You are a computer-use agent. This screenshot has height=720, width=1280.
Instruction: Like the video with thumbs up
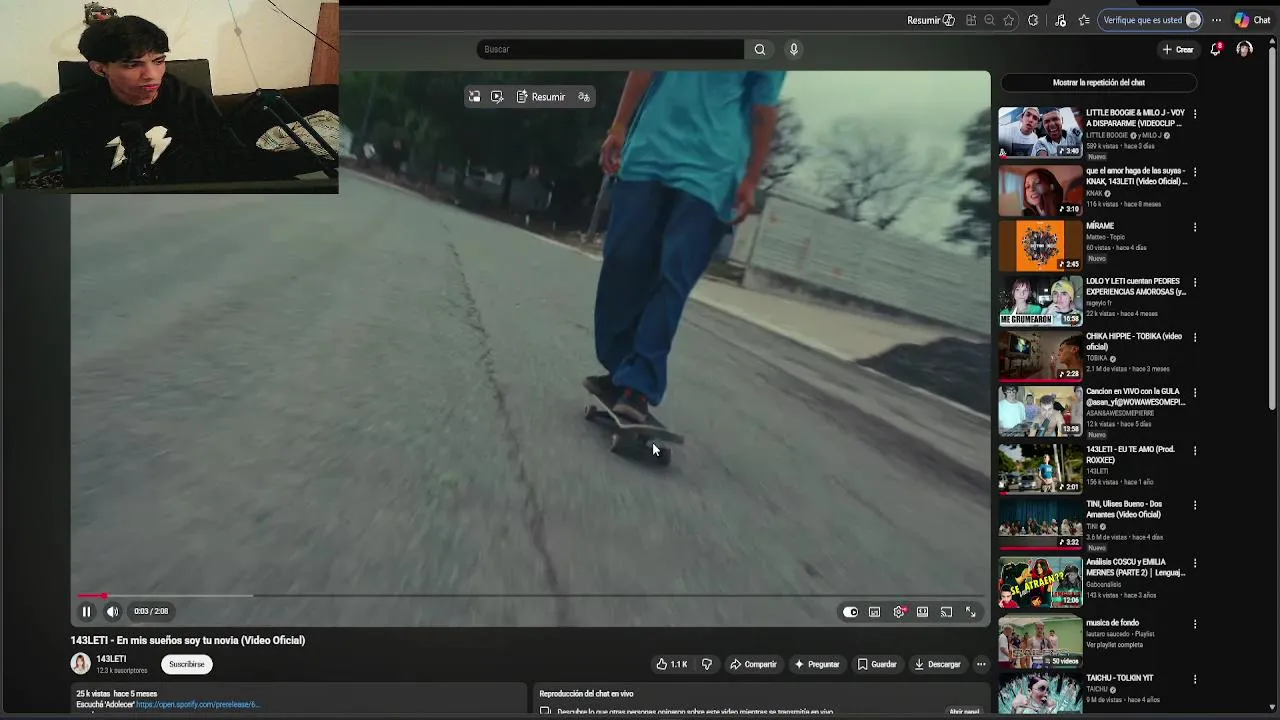(x=671, y=664)
